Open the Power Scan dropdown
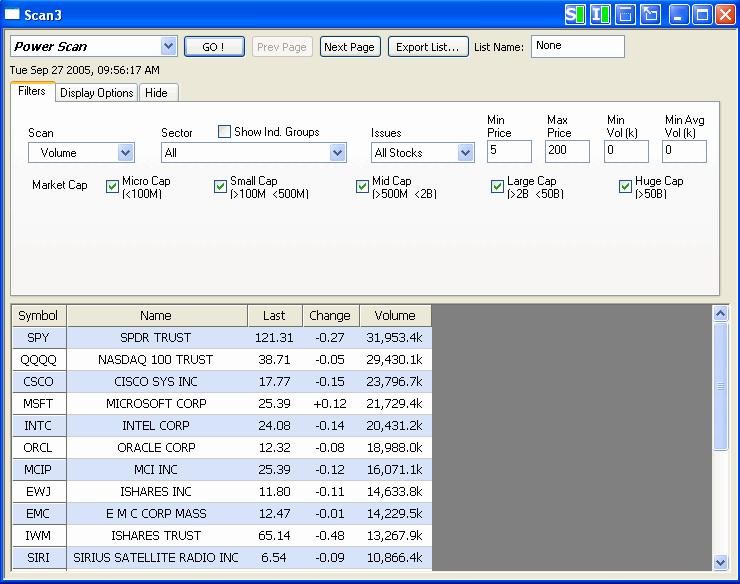Image resolution: width=740 pixels, height=584 pixels. tap(167, 47)
